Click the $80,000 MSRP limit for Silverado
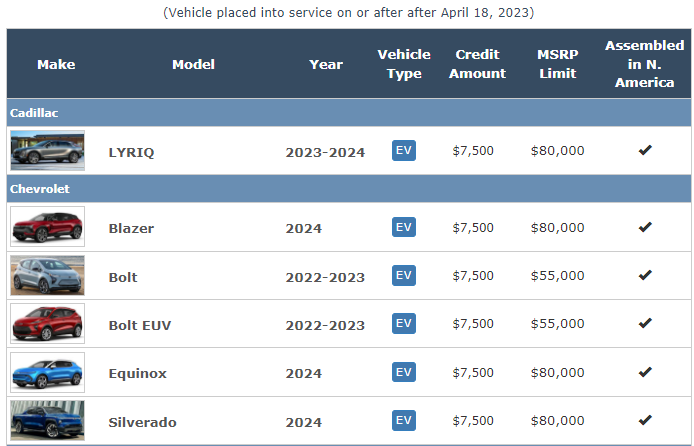The height and width of the screenshot is (446, 694). (558, 421)
